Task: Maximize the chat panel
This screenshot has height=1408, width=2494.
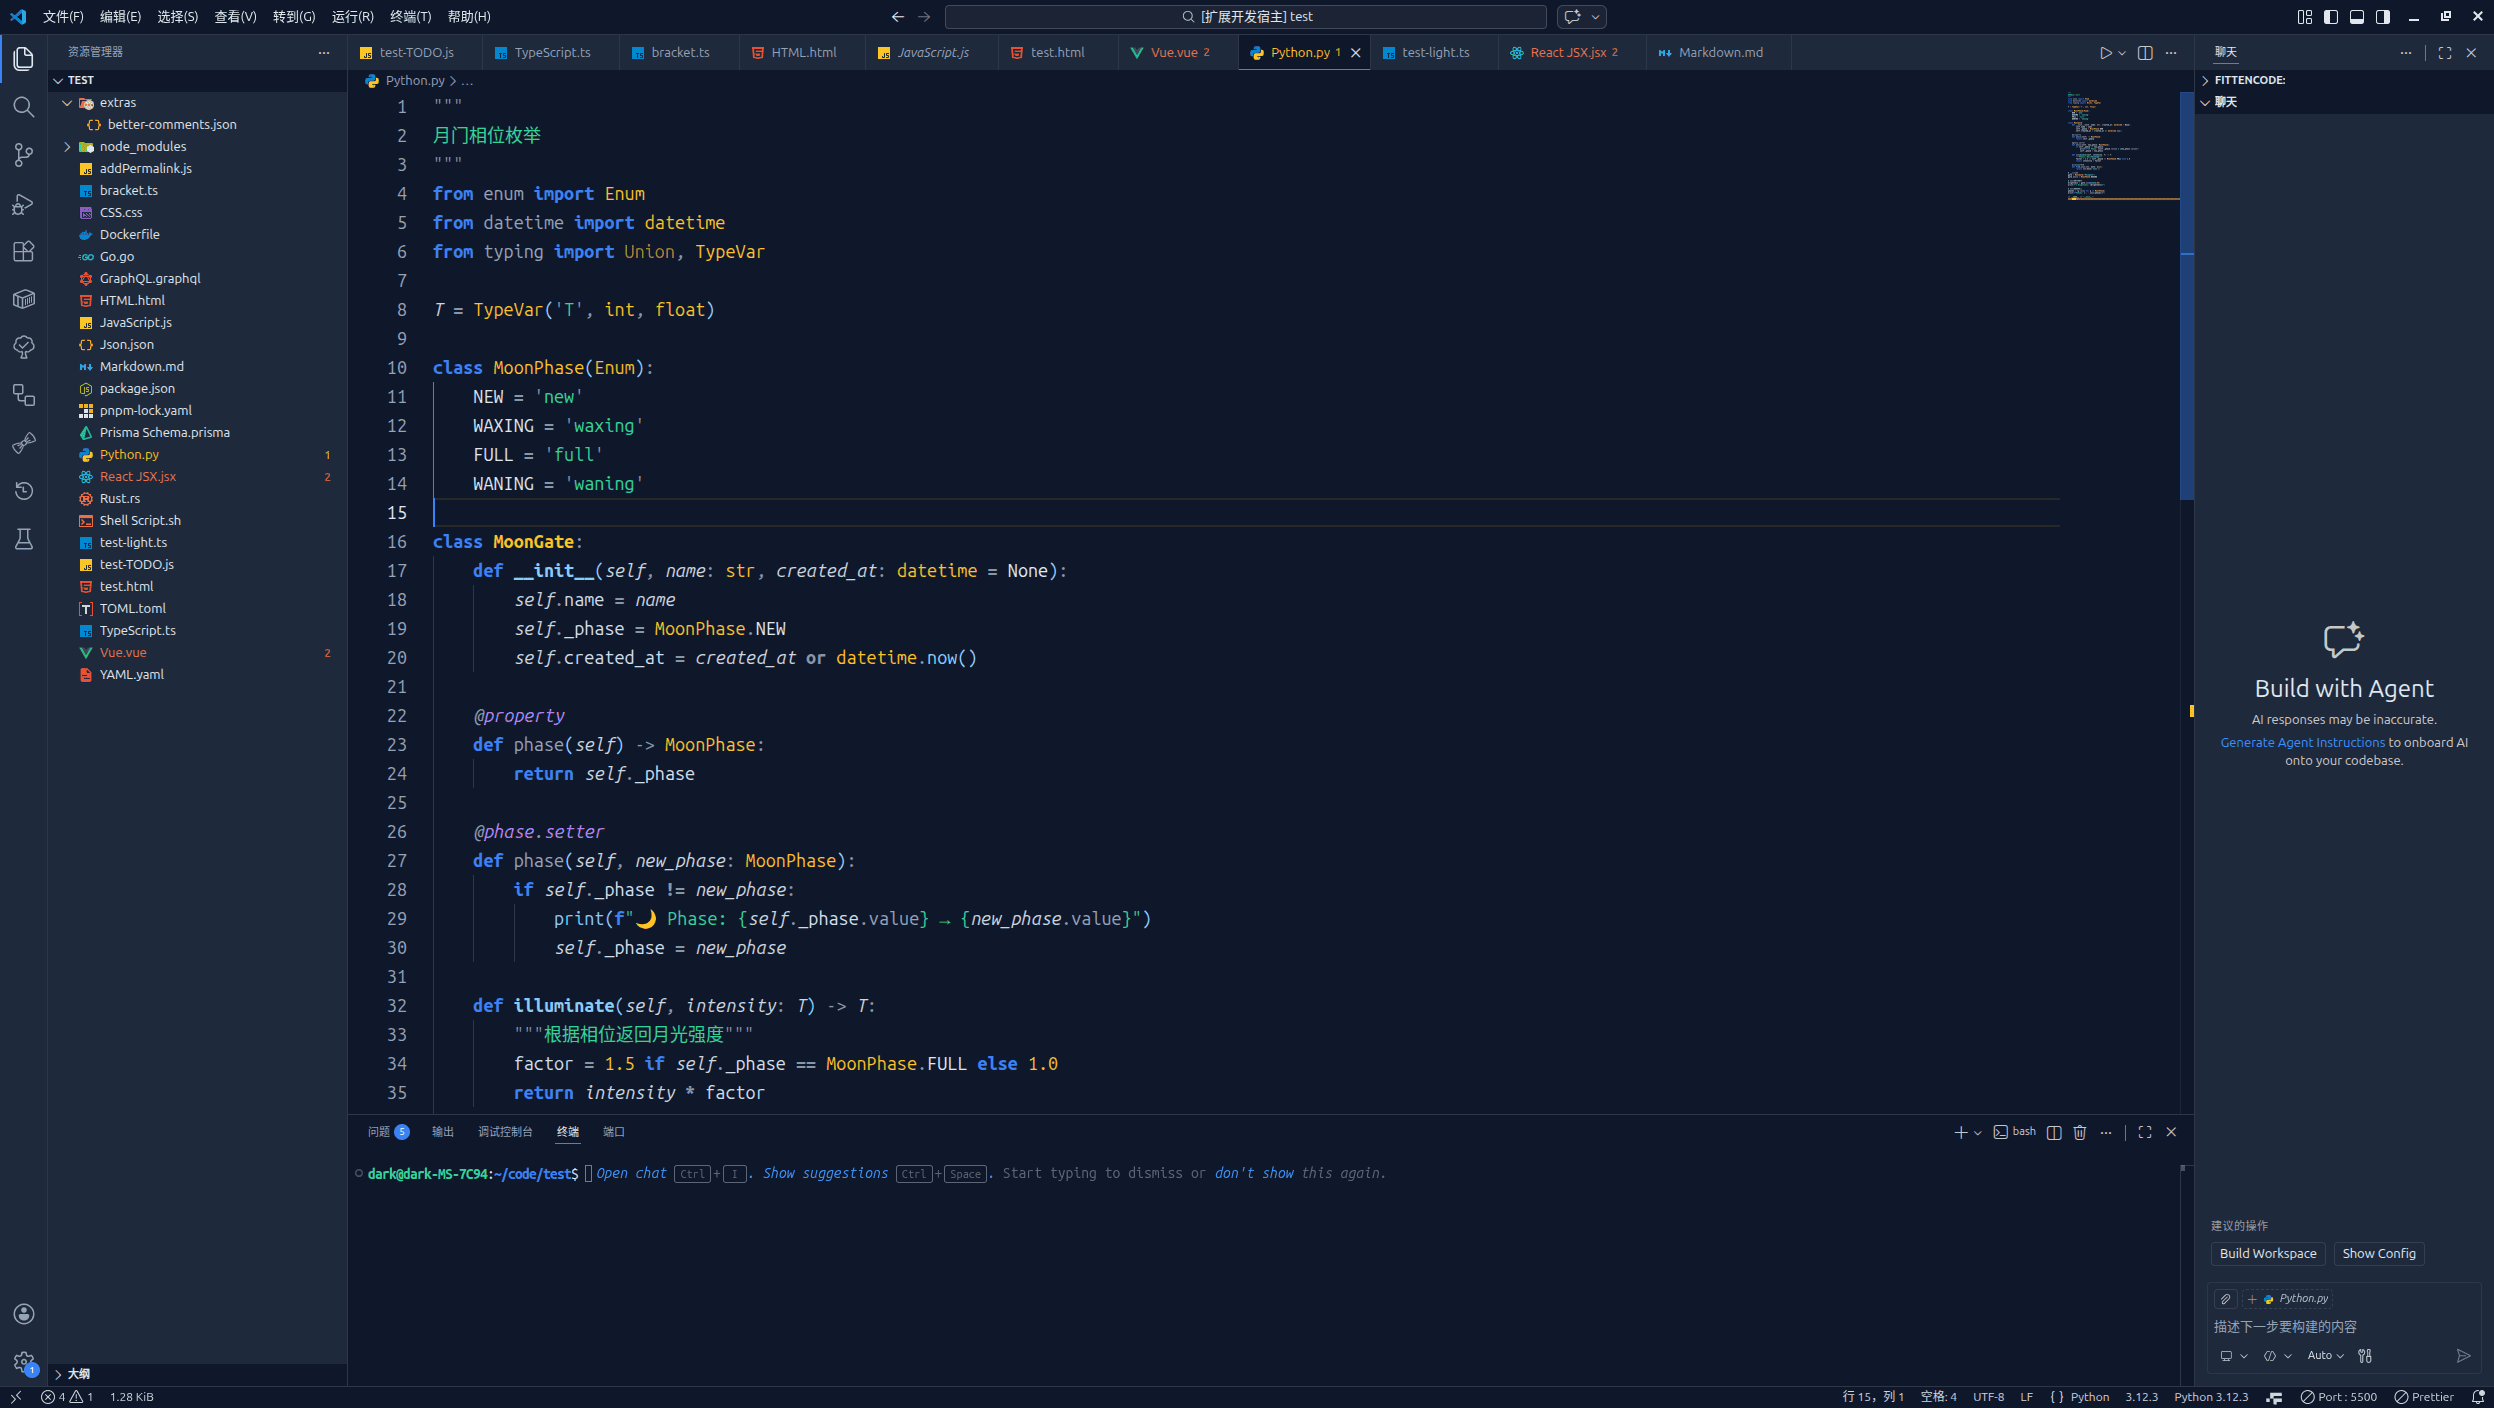Action: (2445, 53)
